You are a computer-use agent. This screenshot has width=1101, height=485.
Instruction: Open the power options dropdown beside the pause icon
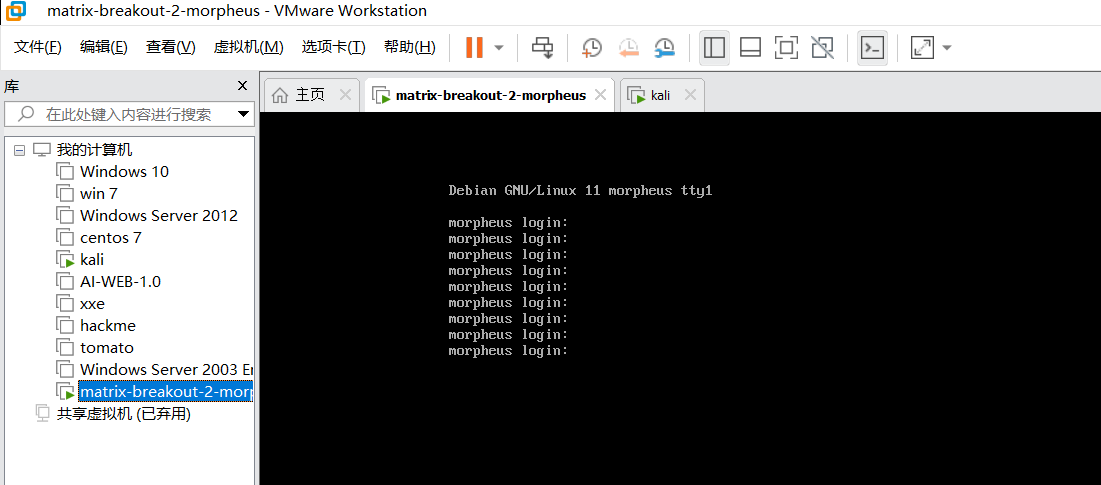[499, 48]
